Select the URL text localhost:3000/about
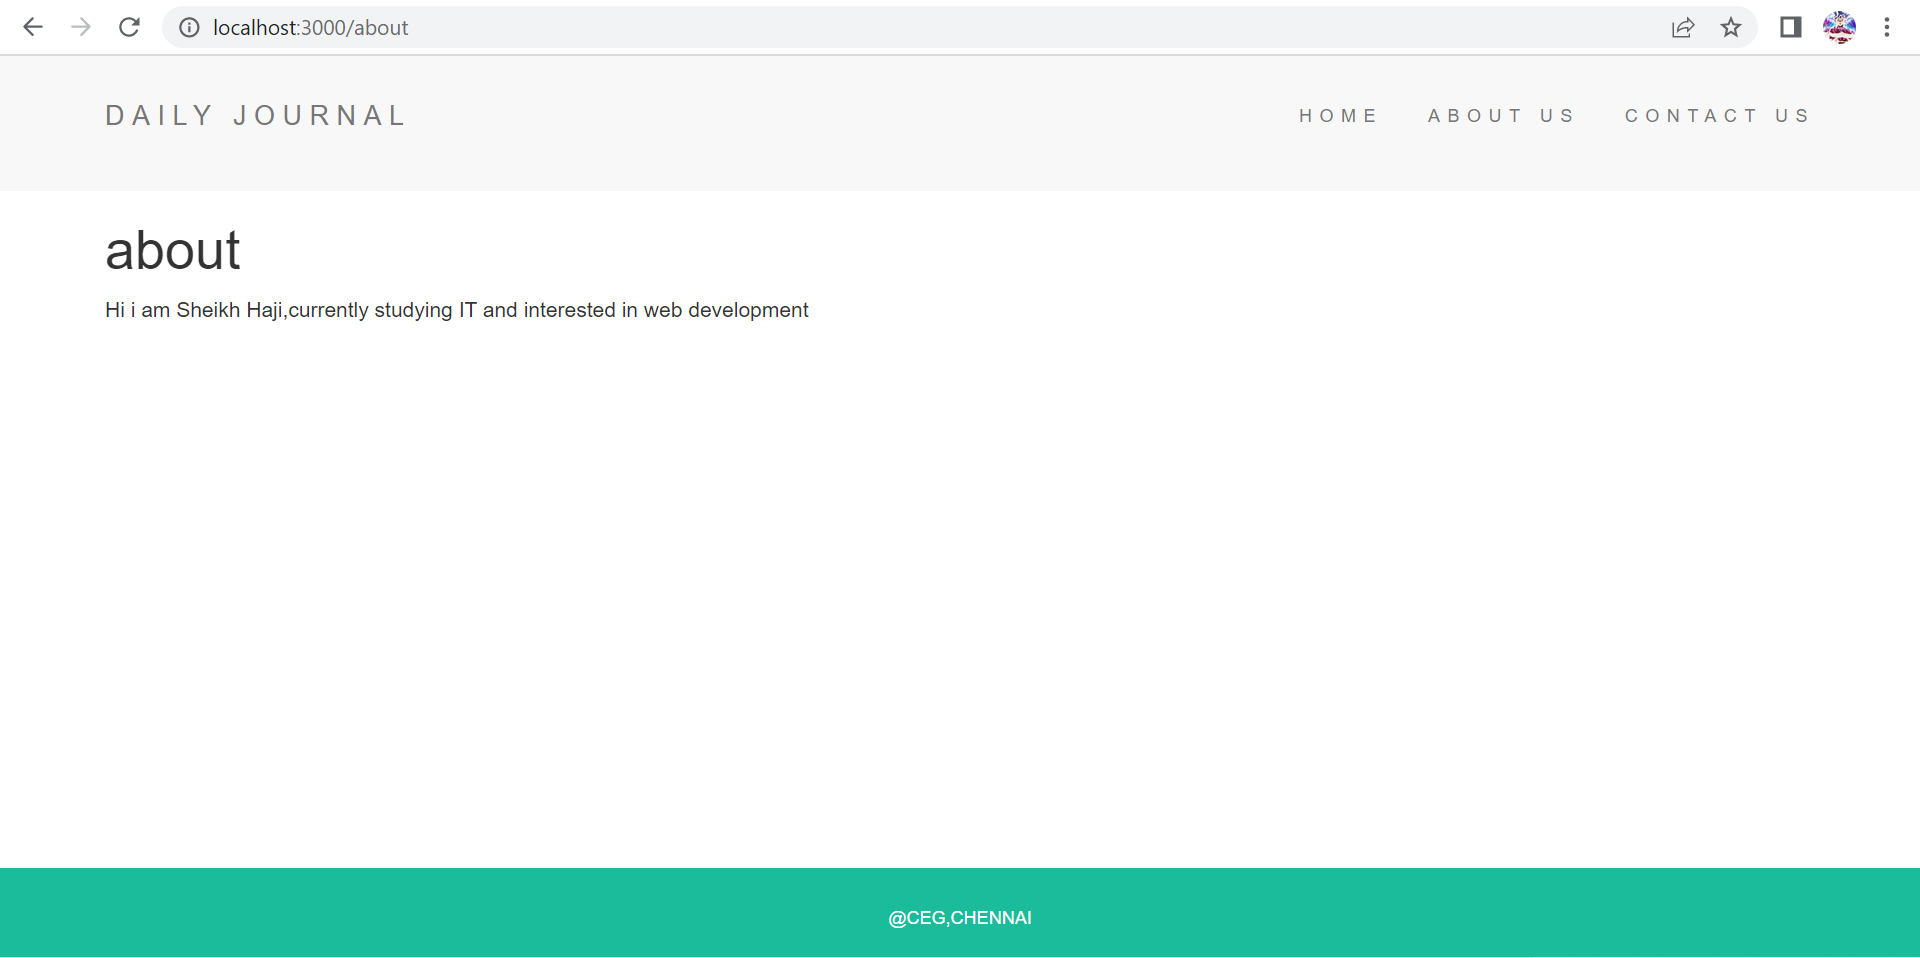Viewport: 1920px width, 958px height. 309,28
